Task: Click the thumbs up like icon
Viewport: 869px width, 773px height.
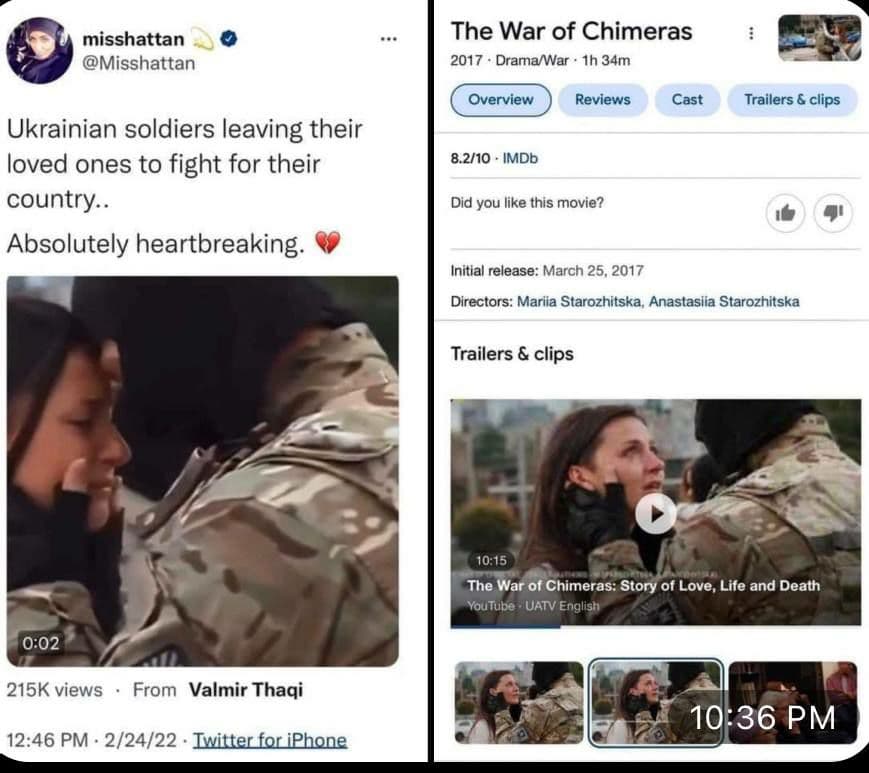Action: click(x=785, y=212)
